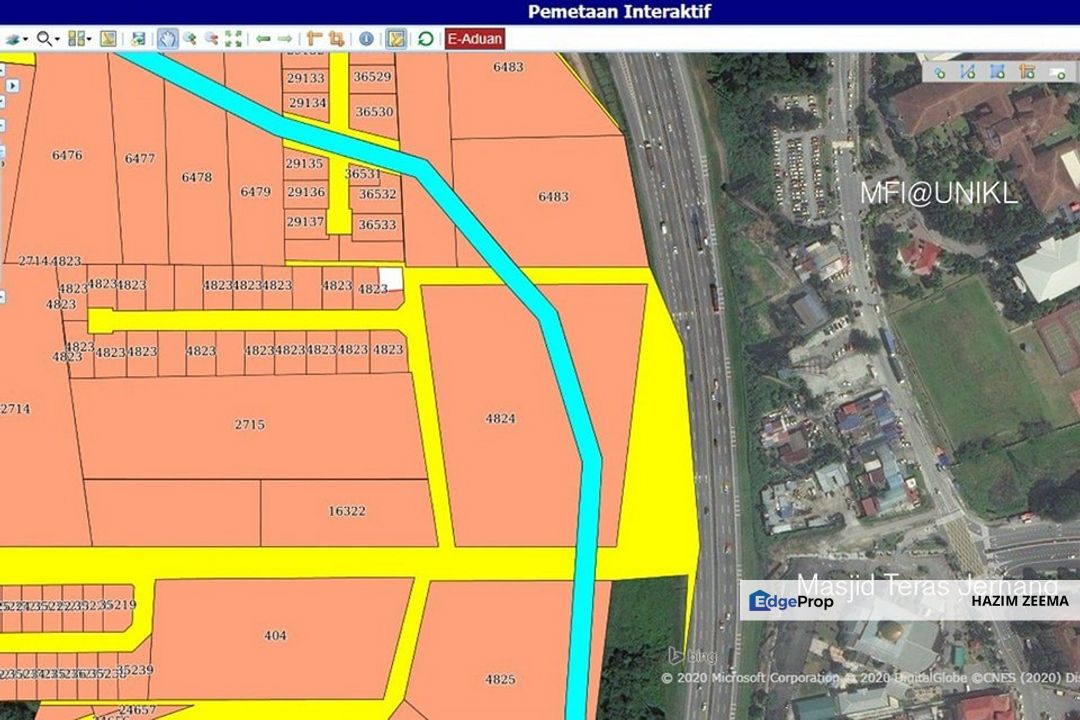The image size is (1080, 720).
Task: Click the Pemetaan Interaktif title
Action: (619, 11)
